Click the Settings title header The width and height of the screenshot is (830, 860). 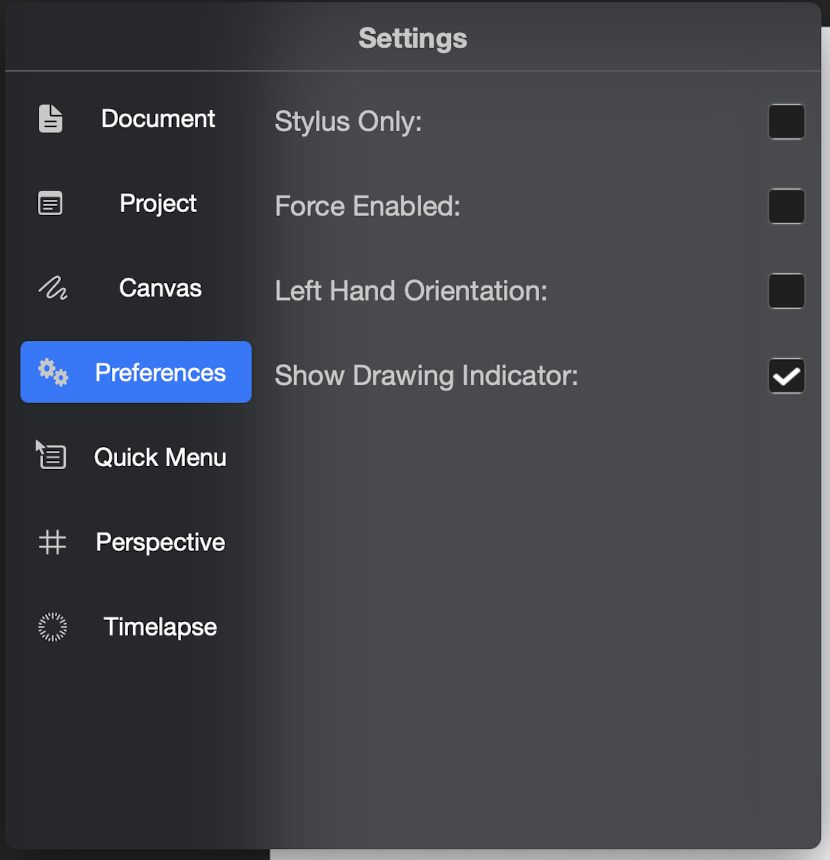click(413, 39)
